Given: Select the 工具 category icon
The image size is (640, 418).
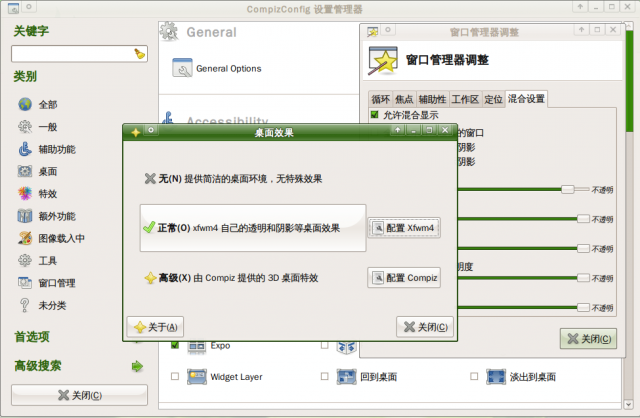Looking at the screenshot, I should point(25,260).
